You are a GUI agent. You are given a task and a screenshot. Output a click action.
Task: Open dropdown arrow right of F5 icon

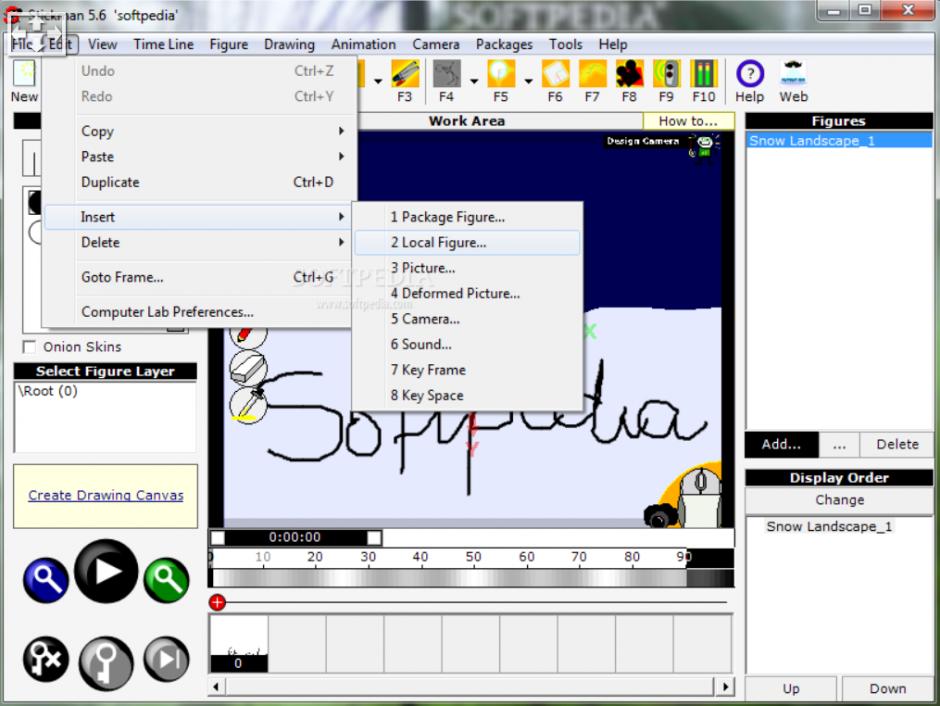pos(528,81)
